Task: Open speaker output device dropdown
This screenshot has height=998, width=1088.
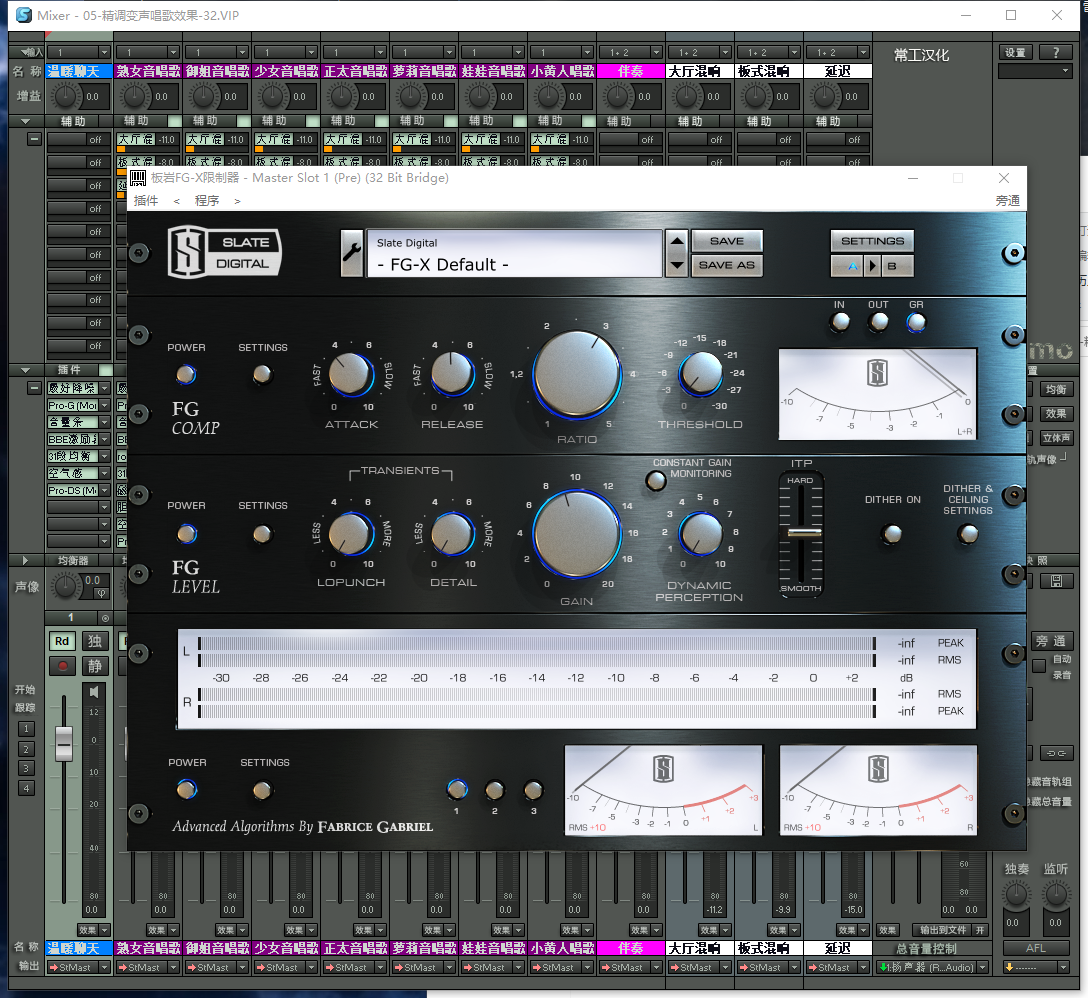Action: (983, 967)
